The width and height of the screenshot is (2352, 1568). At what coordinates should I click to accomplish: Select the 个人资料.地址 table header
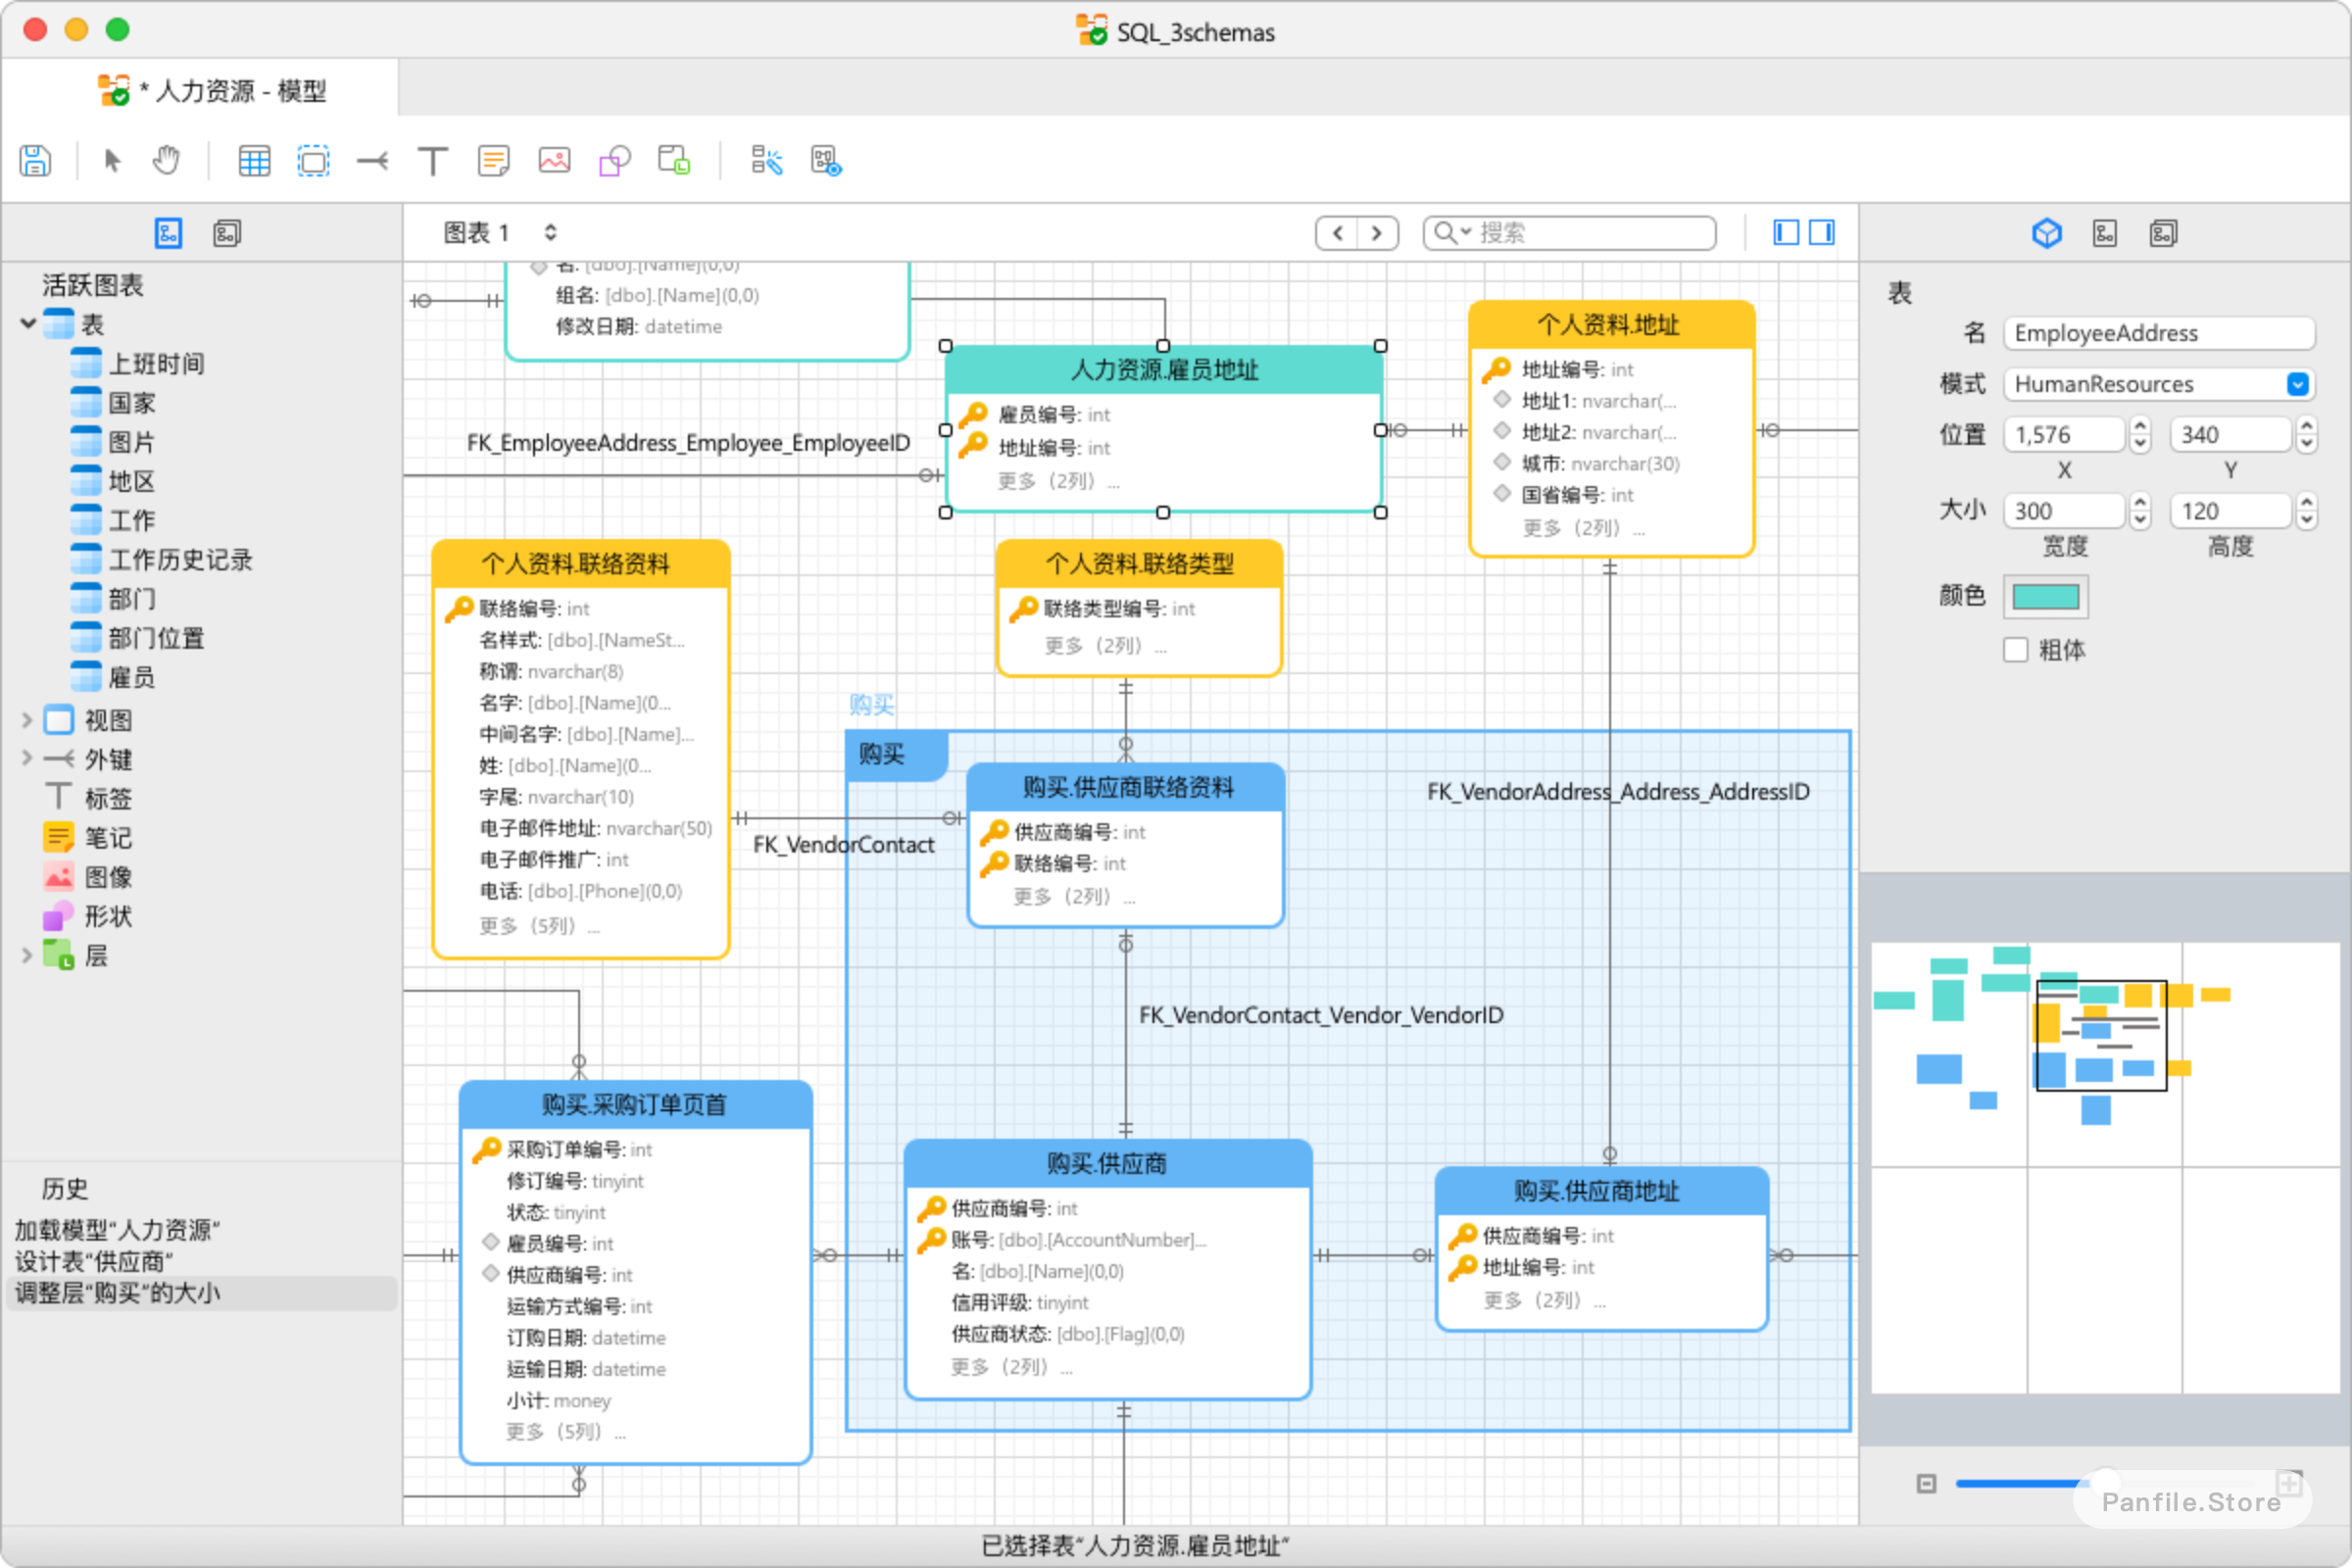tap(1610, 324)
